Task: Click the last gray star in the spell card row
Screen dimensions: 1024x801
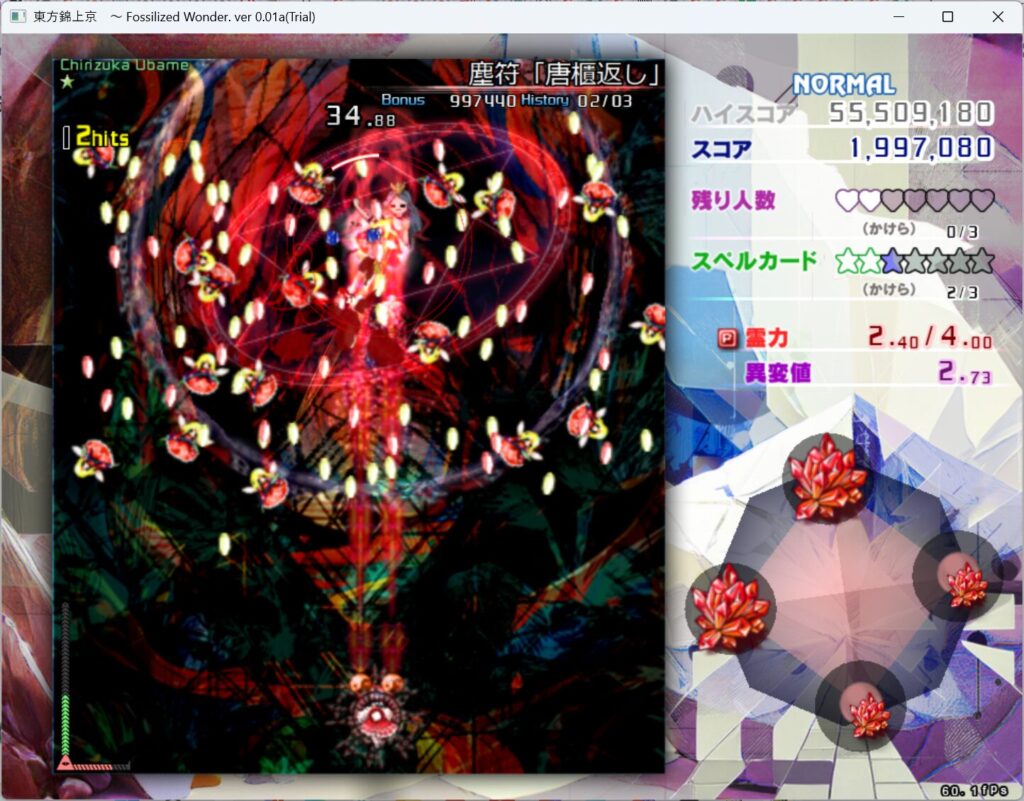Action: [982, 261]
